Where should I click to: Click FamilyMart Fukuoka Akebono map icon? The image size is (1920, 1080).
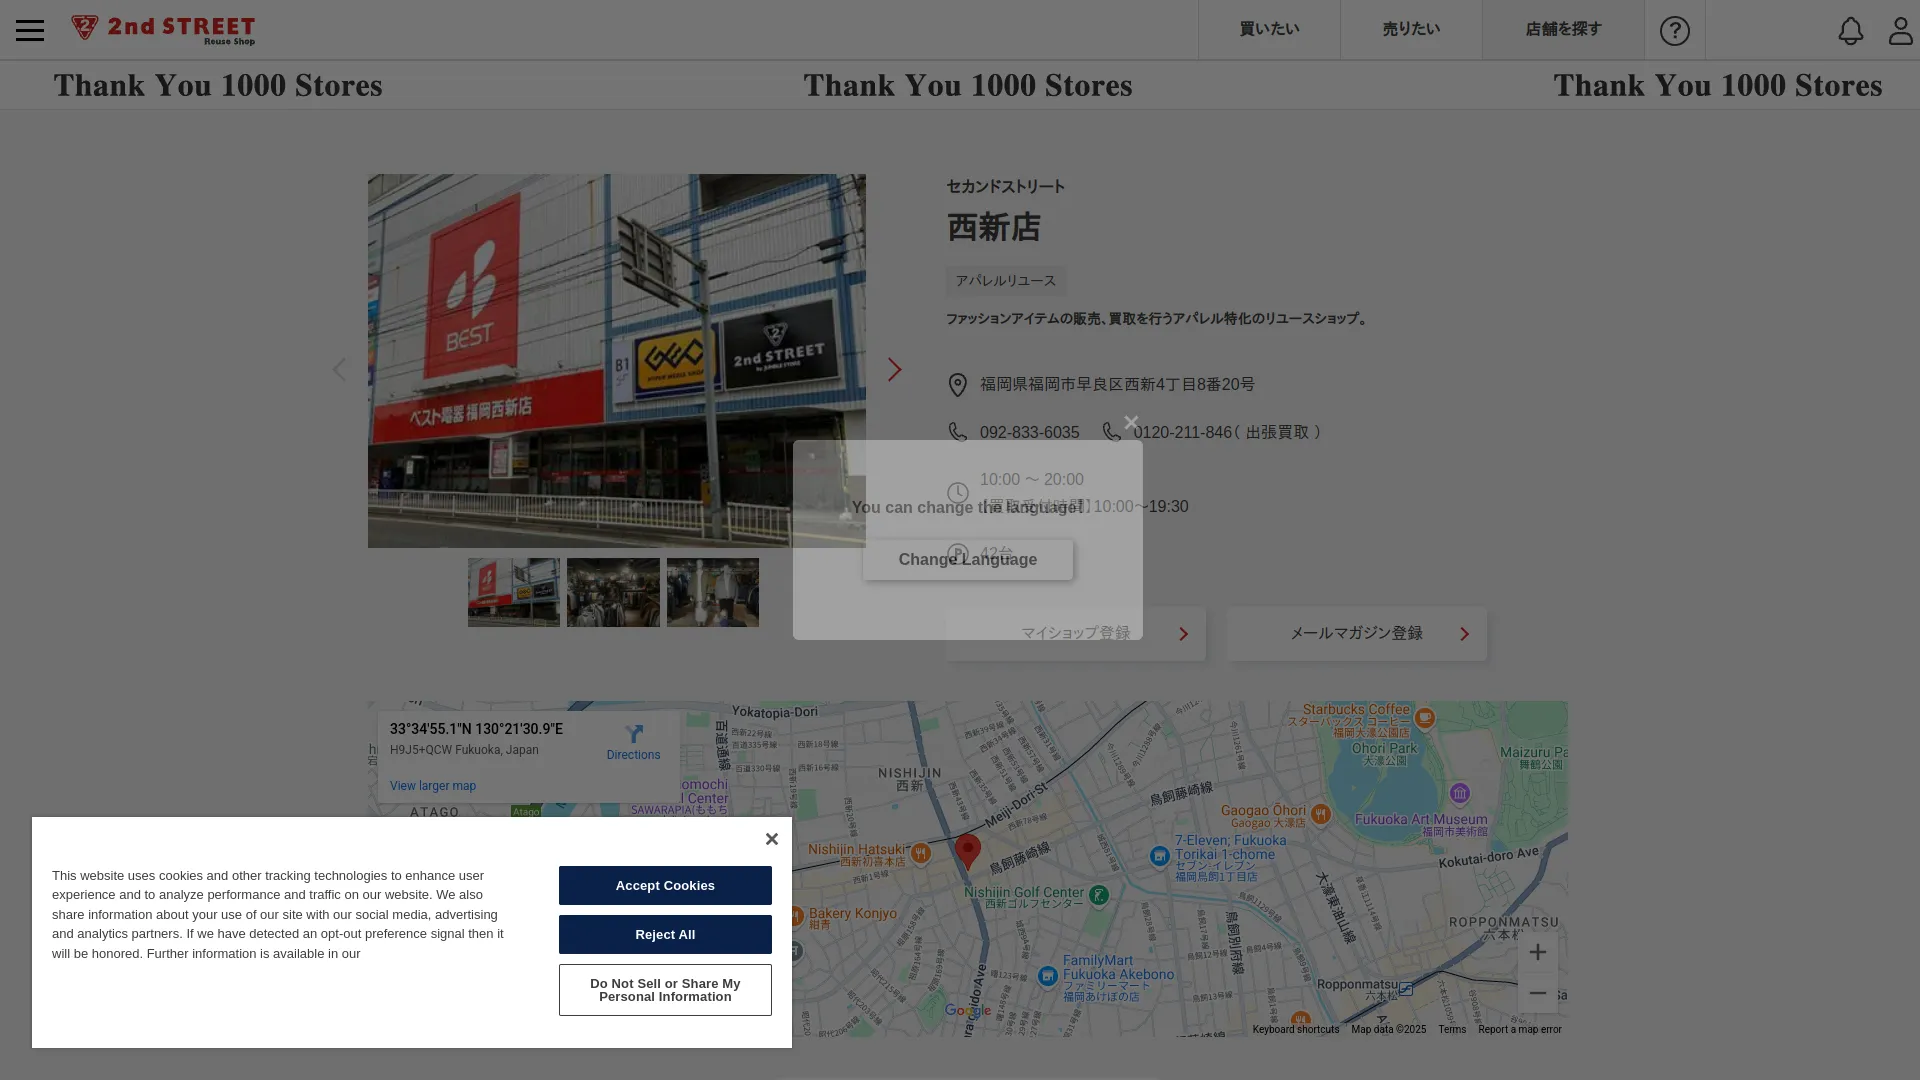[1047, 976]
